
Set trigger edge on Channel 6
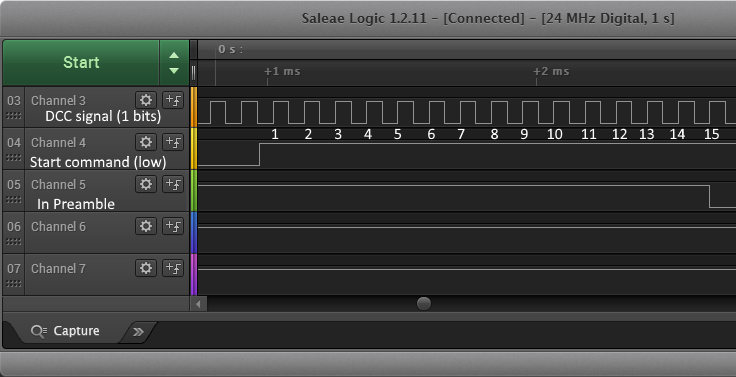173,226
